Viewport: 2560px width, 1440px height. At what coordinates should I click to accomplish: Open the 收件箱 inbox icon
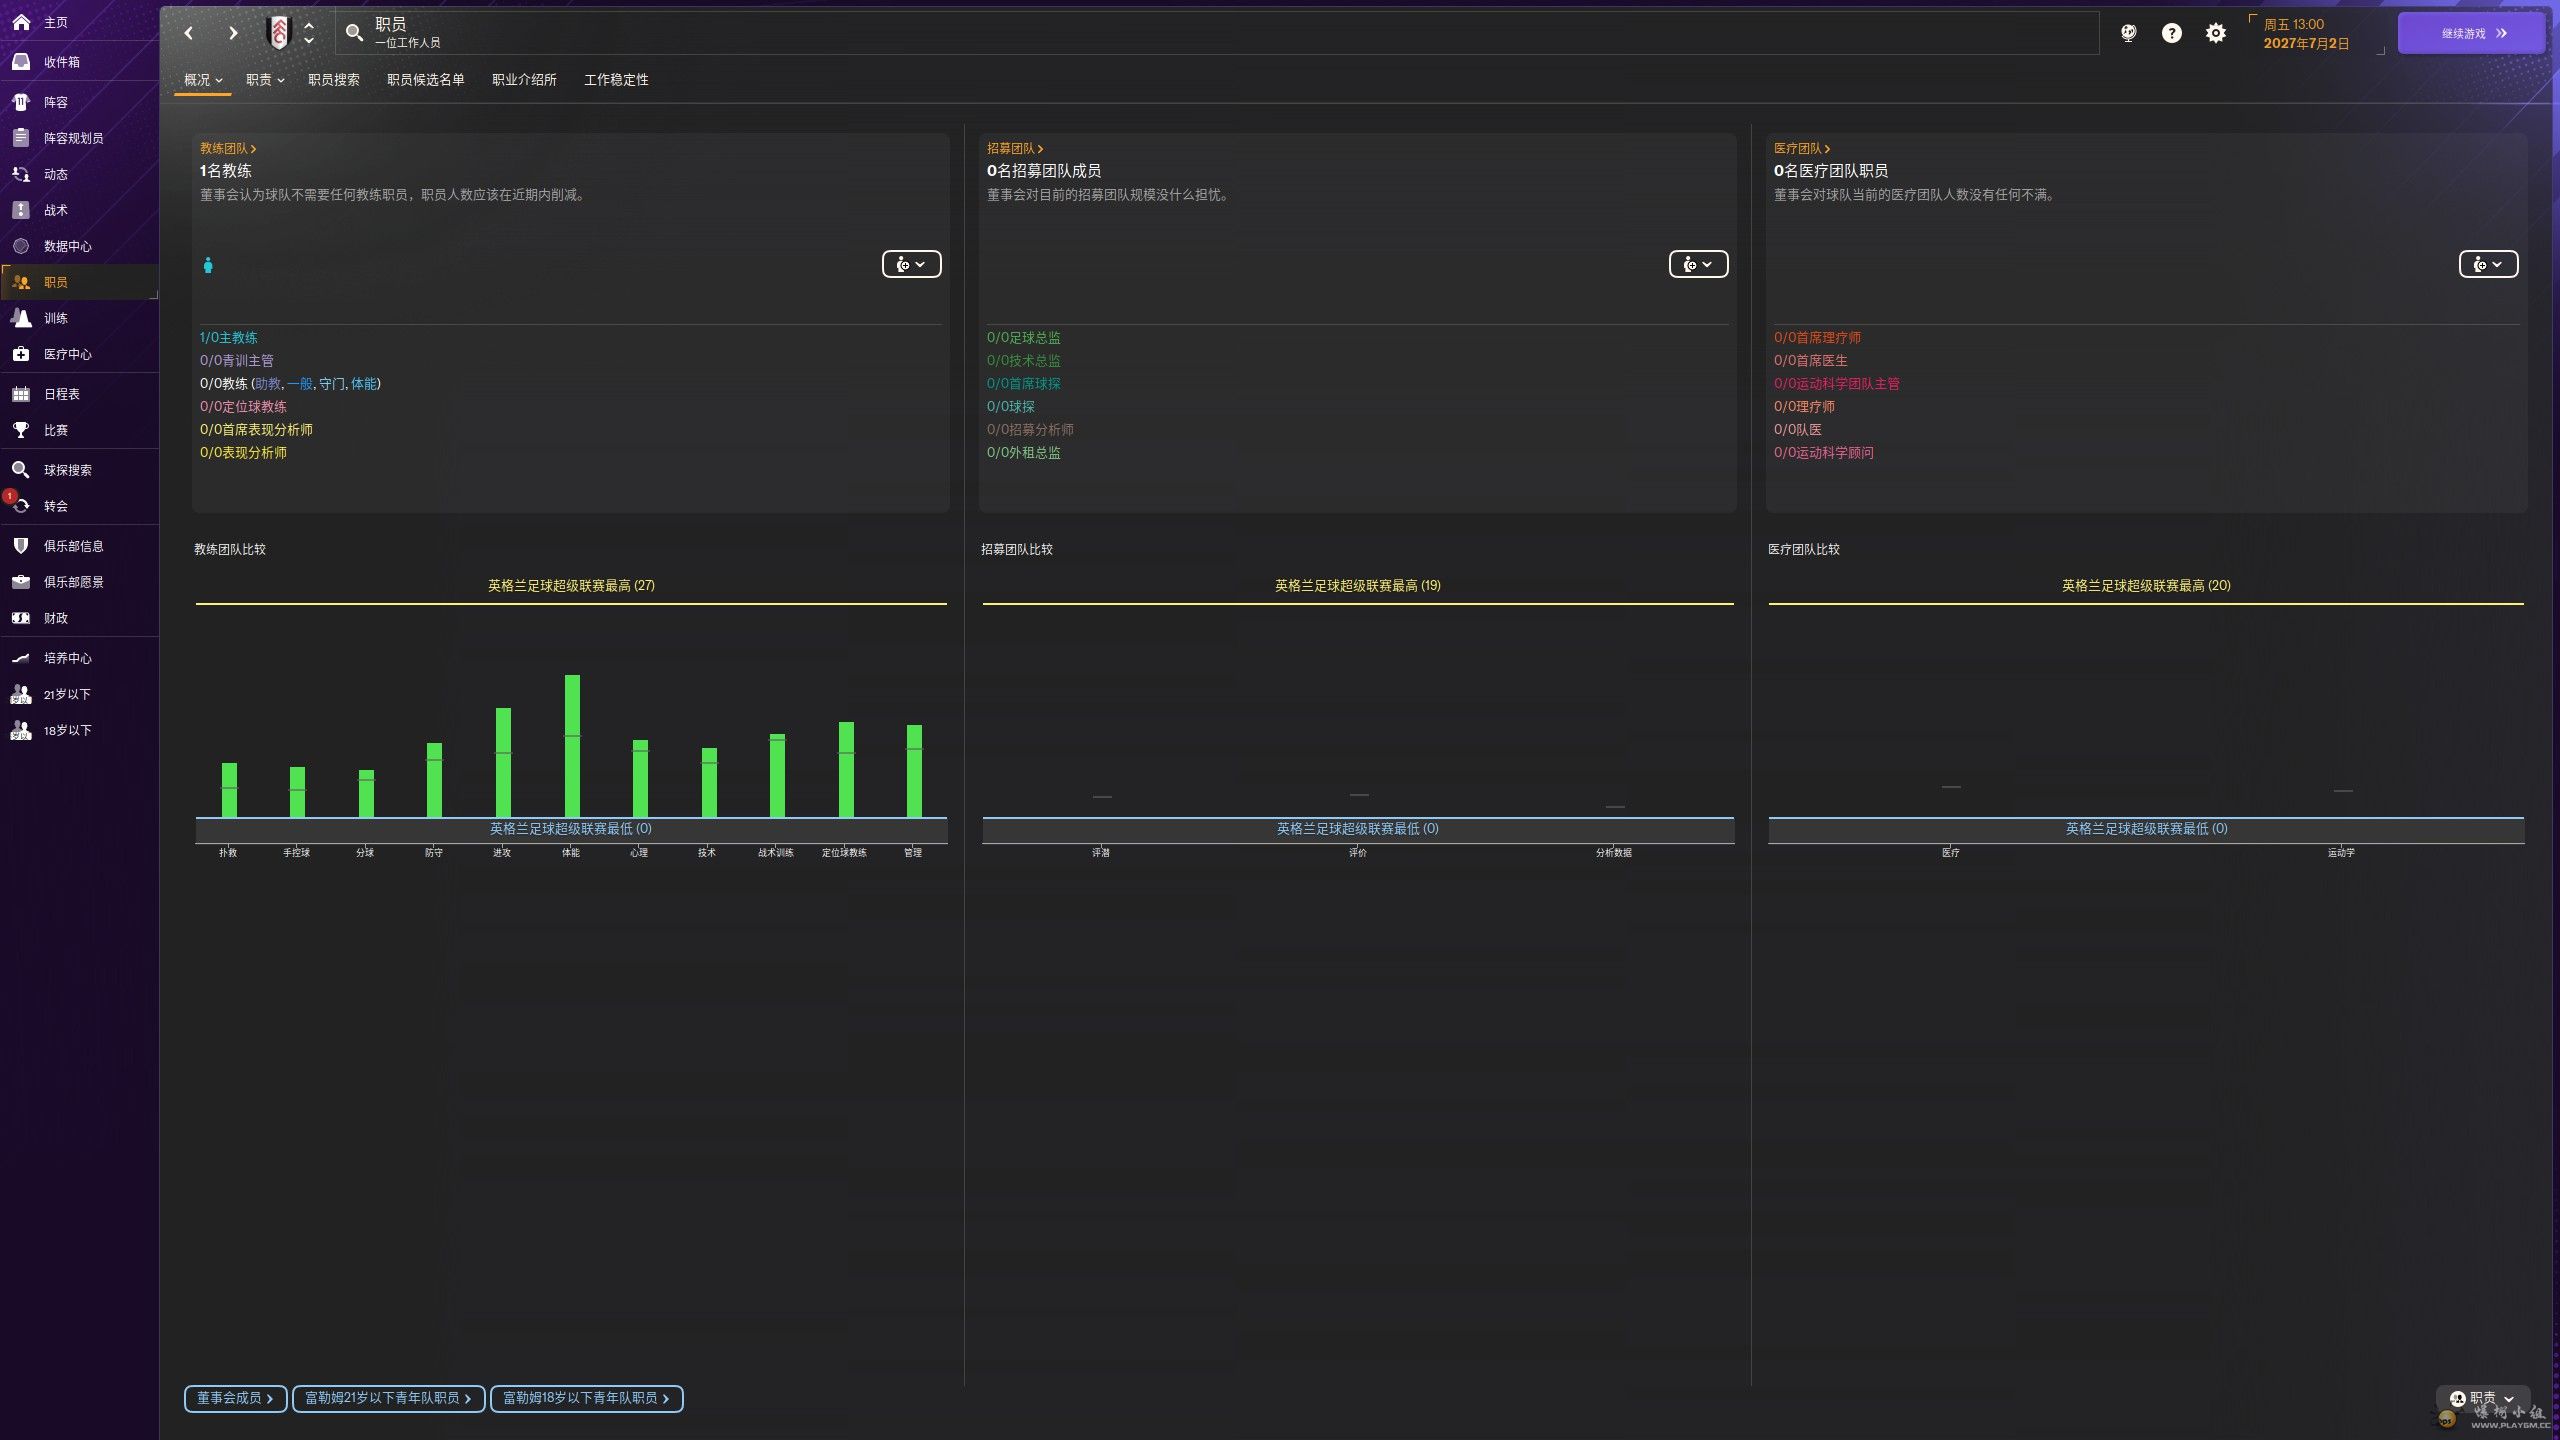point(21,62)
